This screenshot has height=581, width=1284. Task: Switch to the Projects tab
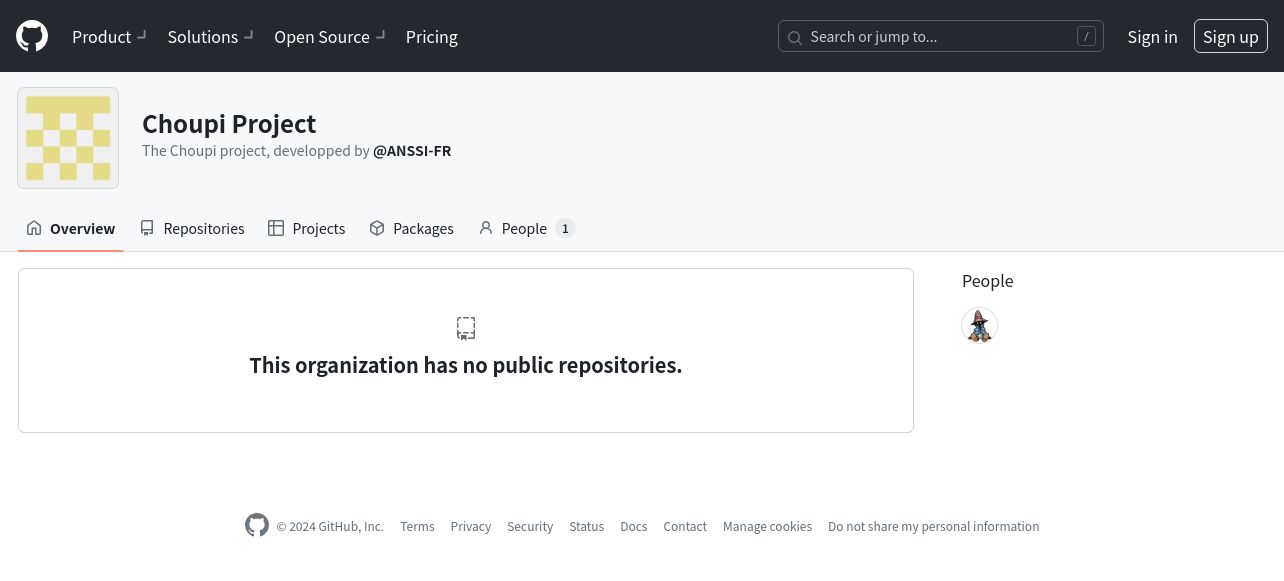(307, 228)
